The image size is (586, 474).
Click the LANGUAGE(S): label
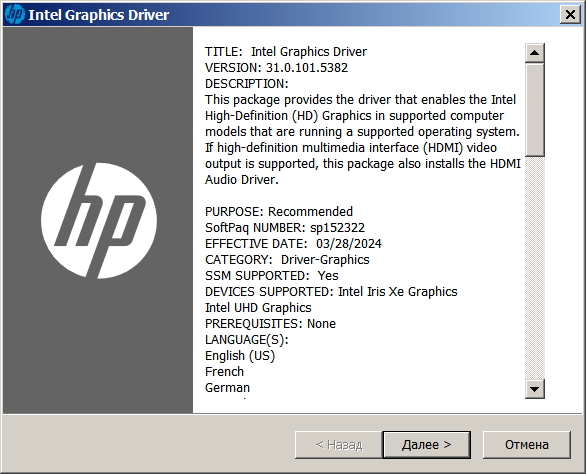tap(247, 340)
